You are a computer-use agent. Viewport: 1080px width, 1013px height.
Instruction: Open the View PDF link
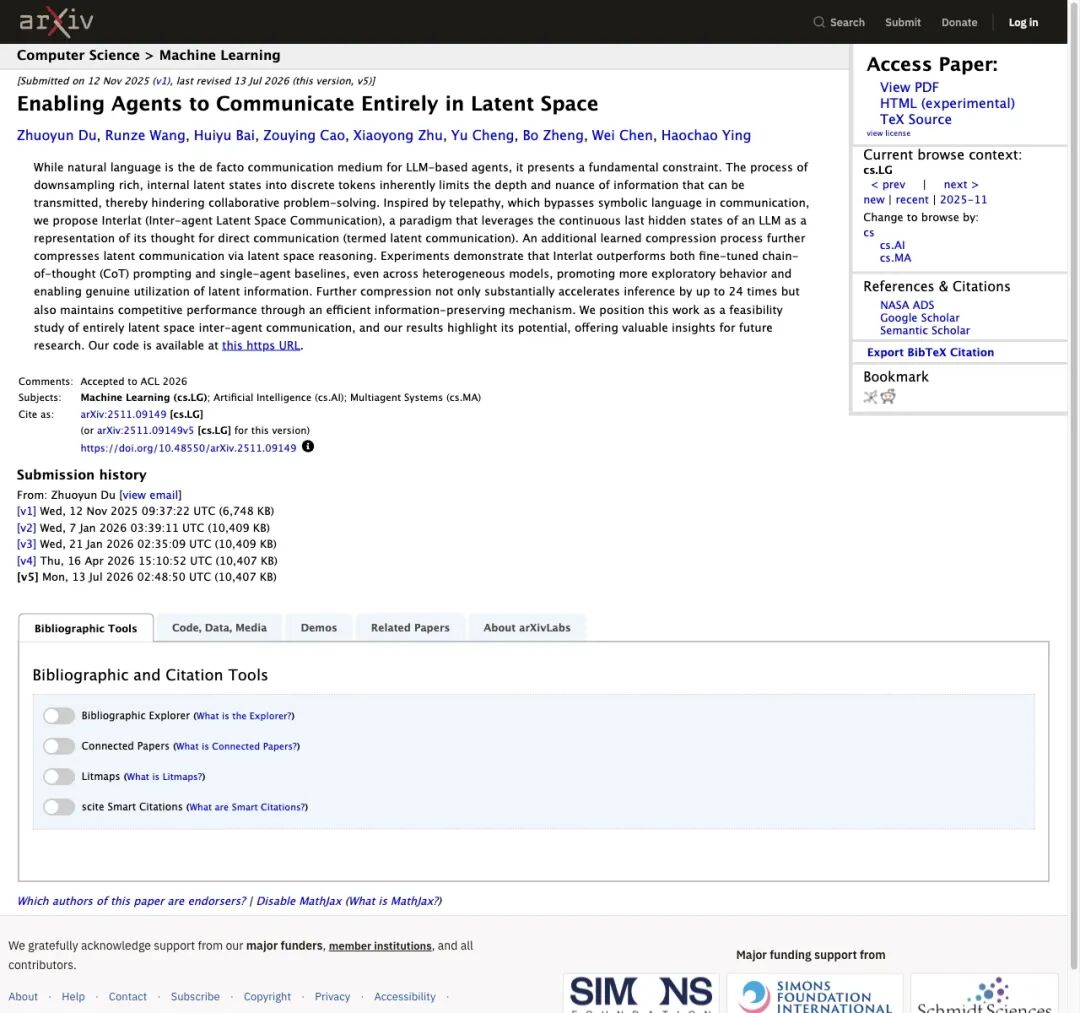click(908, 87)
